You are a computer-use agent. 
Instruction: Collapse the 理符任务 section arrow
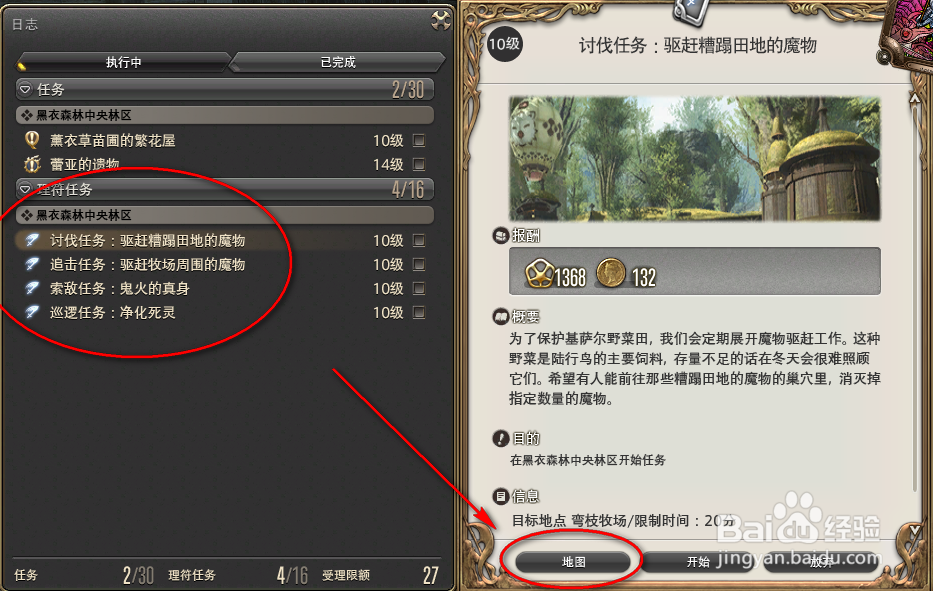pyautogui.click(x=25, y=189)
